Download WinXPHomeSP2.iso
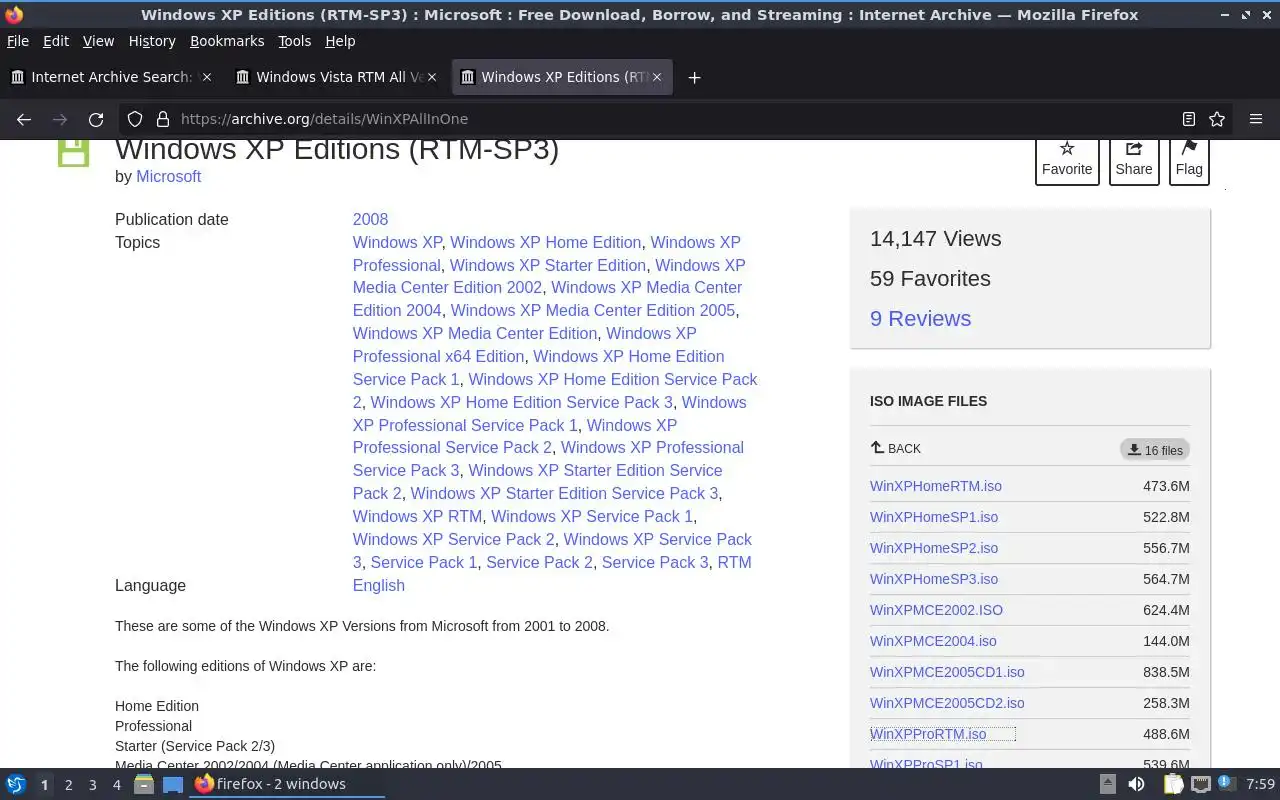 [934, 548]
